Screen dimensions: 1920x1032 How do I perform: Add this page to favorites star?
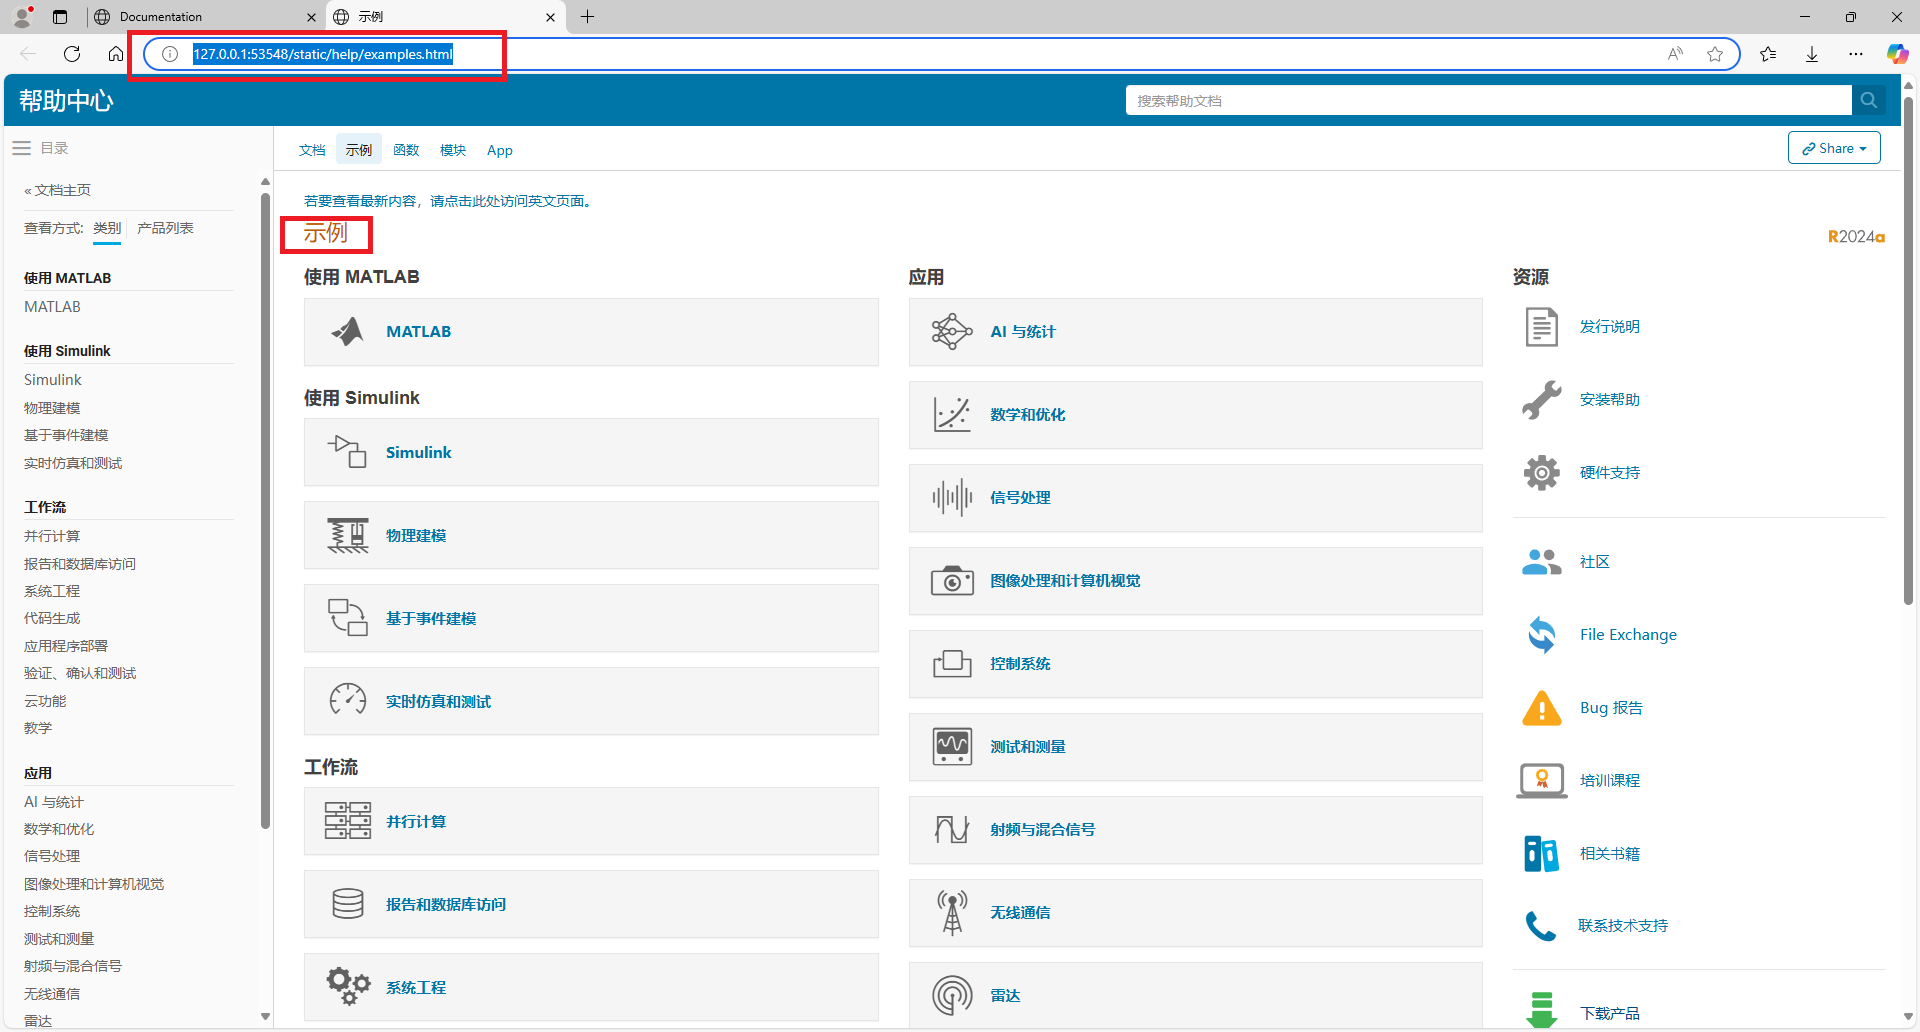1715,54
